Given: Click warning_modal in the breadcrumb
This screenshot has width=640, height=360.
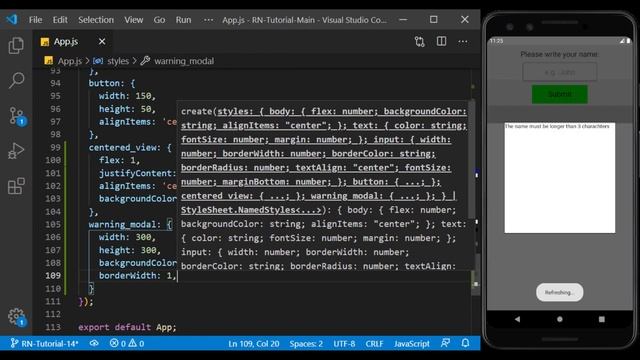Looking at the screenshot, I should [184, 61].
